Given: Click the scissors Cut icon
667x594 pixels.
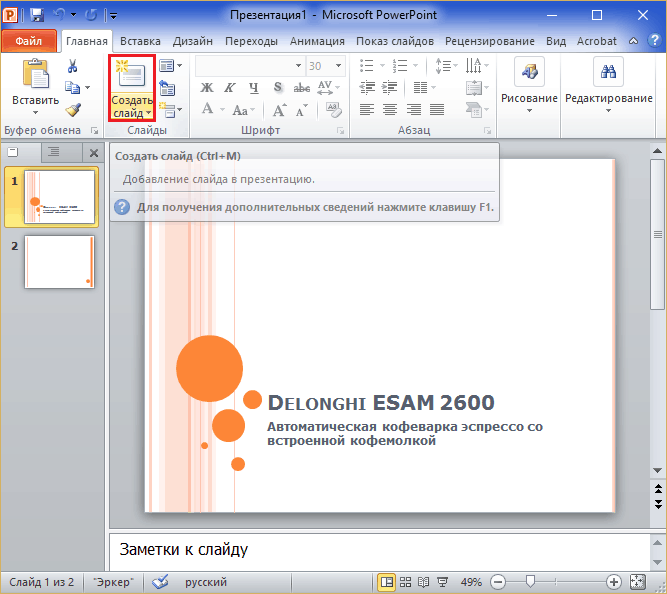Looking at the screenshot, I should click(73, 66).
